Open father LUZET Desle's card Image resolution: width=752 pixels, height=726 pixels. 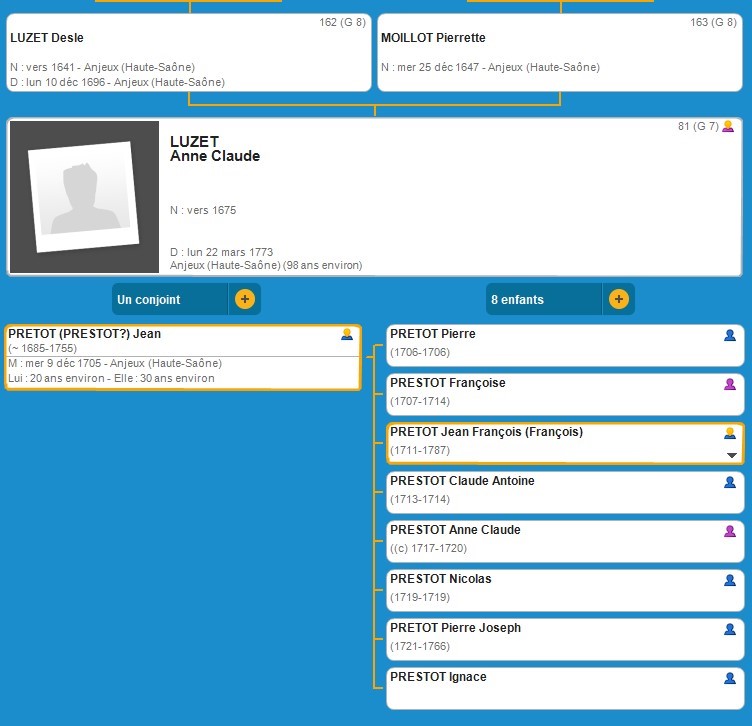pyautogui.click(x=187, y=52)
